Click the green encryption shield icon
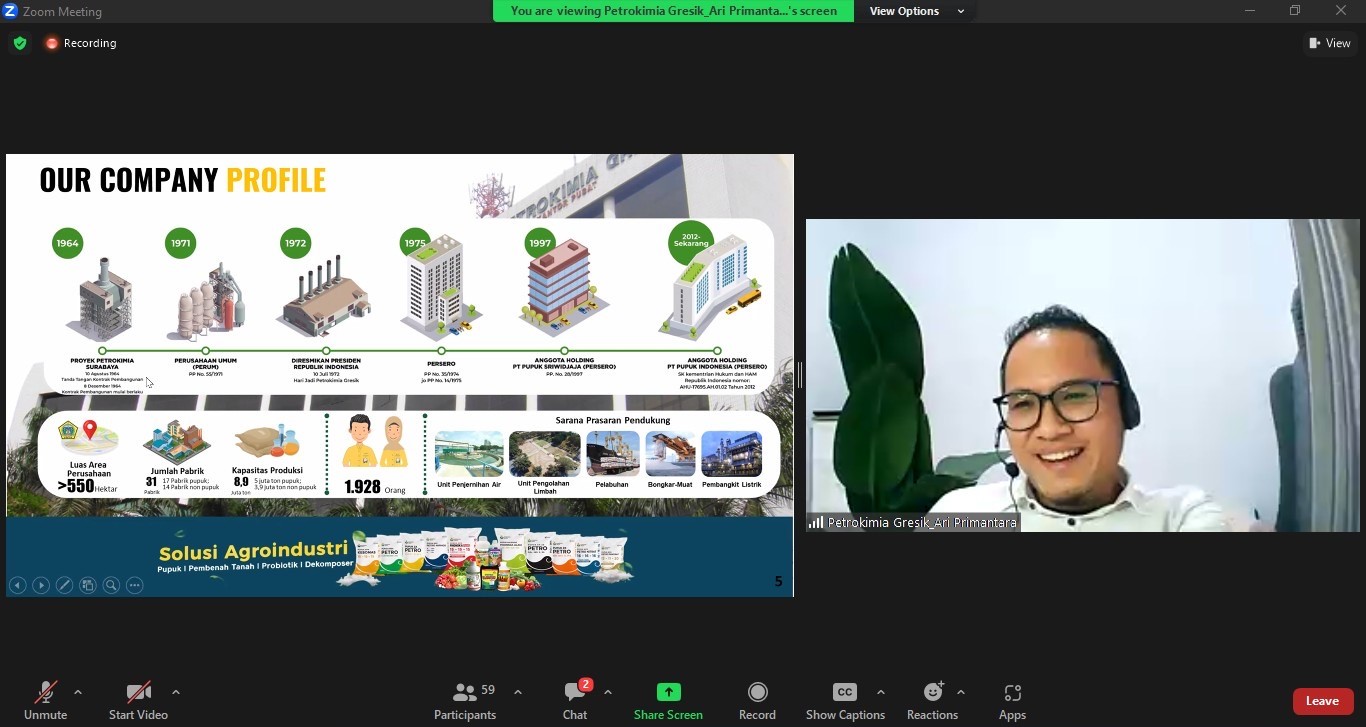 [20, 43]
